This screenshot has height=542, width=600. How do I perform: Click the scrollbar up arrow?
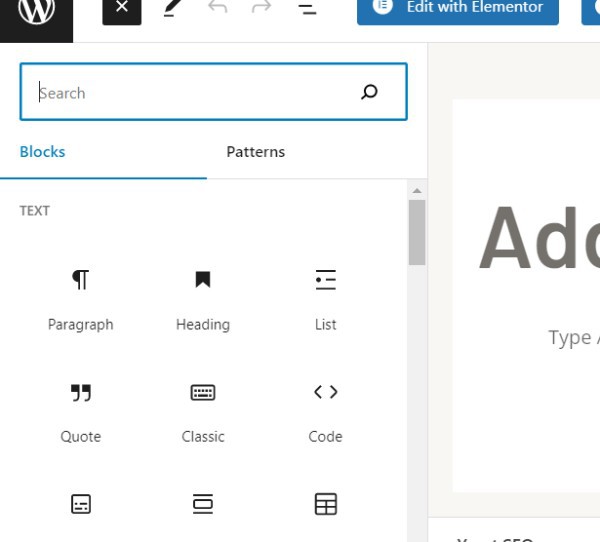417,191
